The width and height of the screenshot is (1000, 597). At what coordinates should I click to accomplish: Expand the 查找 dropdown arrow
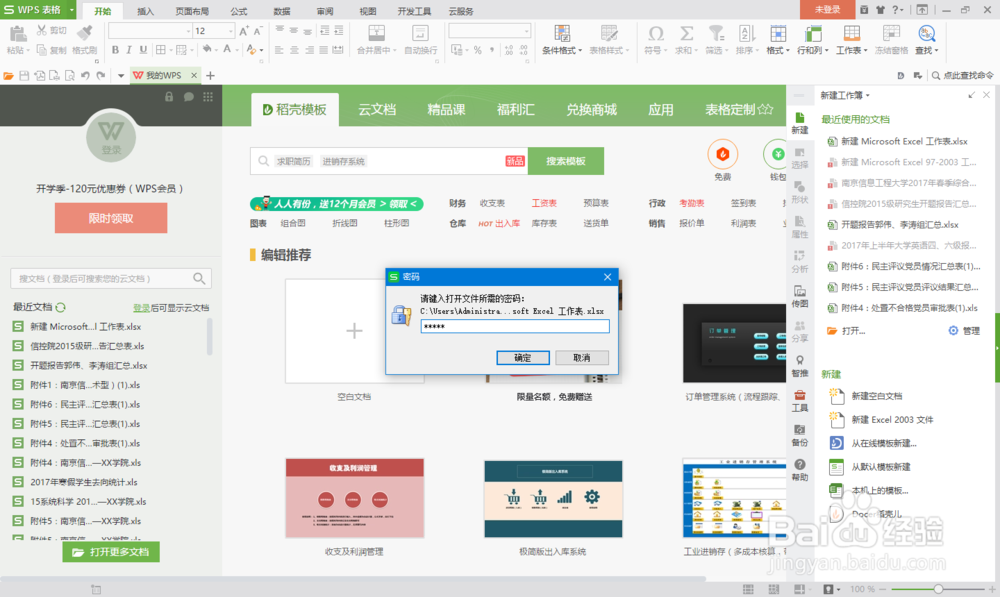tap(936, 50)
